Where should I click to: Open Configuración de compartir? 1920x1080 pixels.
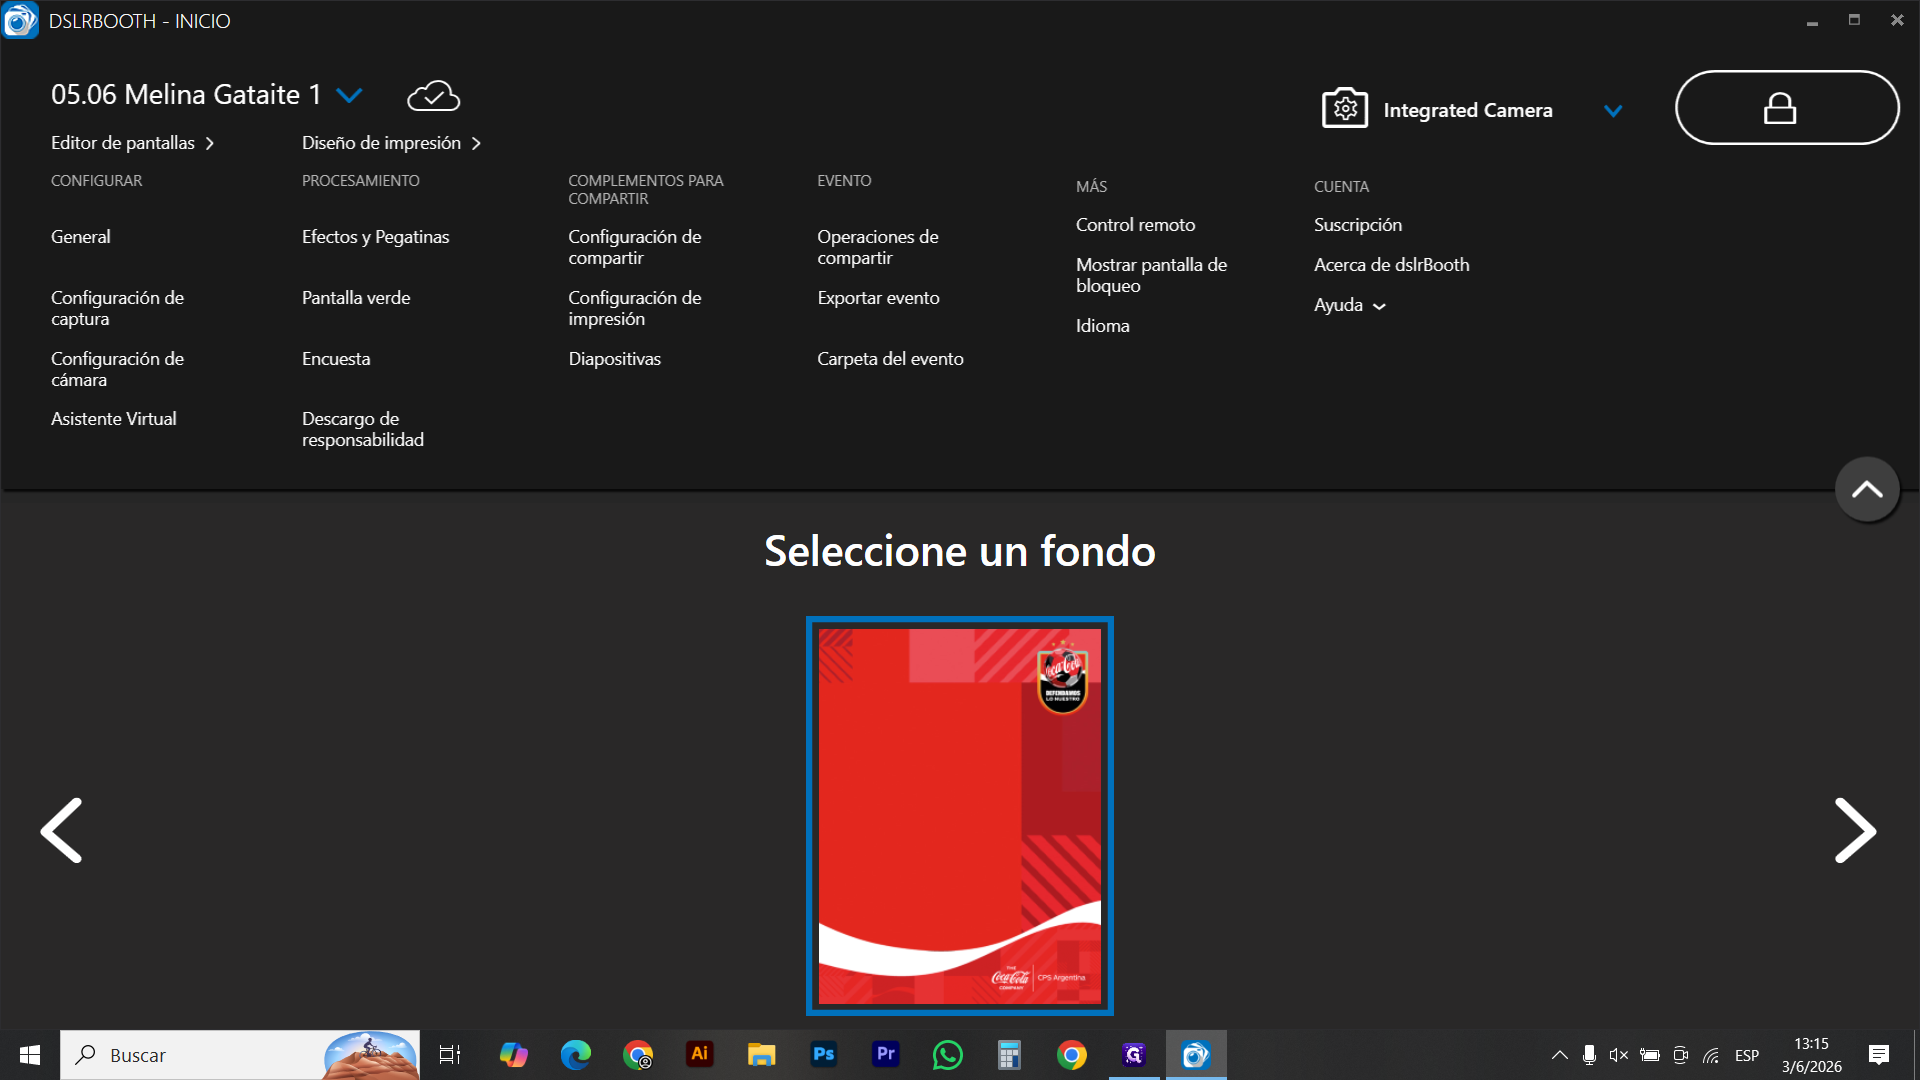(x=635, y=247)
